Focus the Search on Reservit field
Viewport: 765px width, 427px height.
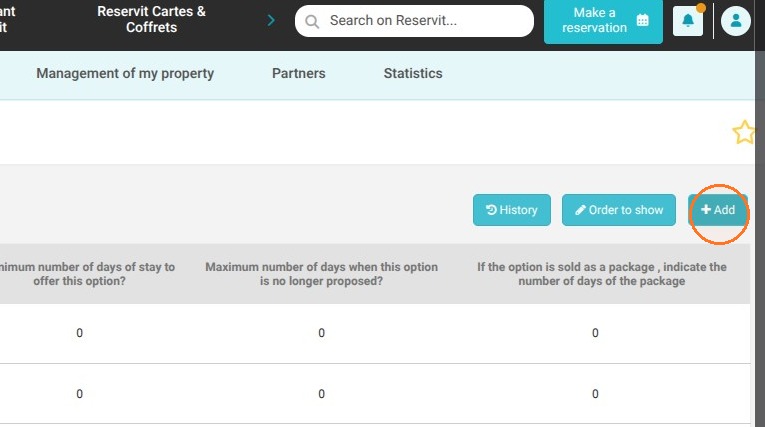[x=414, y=20]
